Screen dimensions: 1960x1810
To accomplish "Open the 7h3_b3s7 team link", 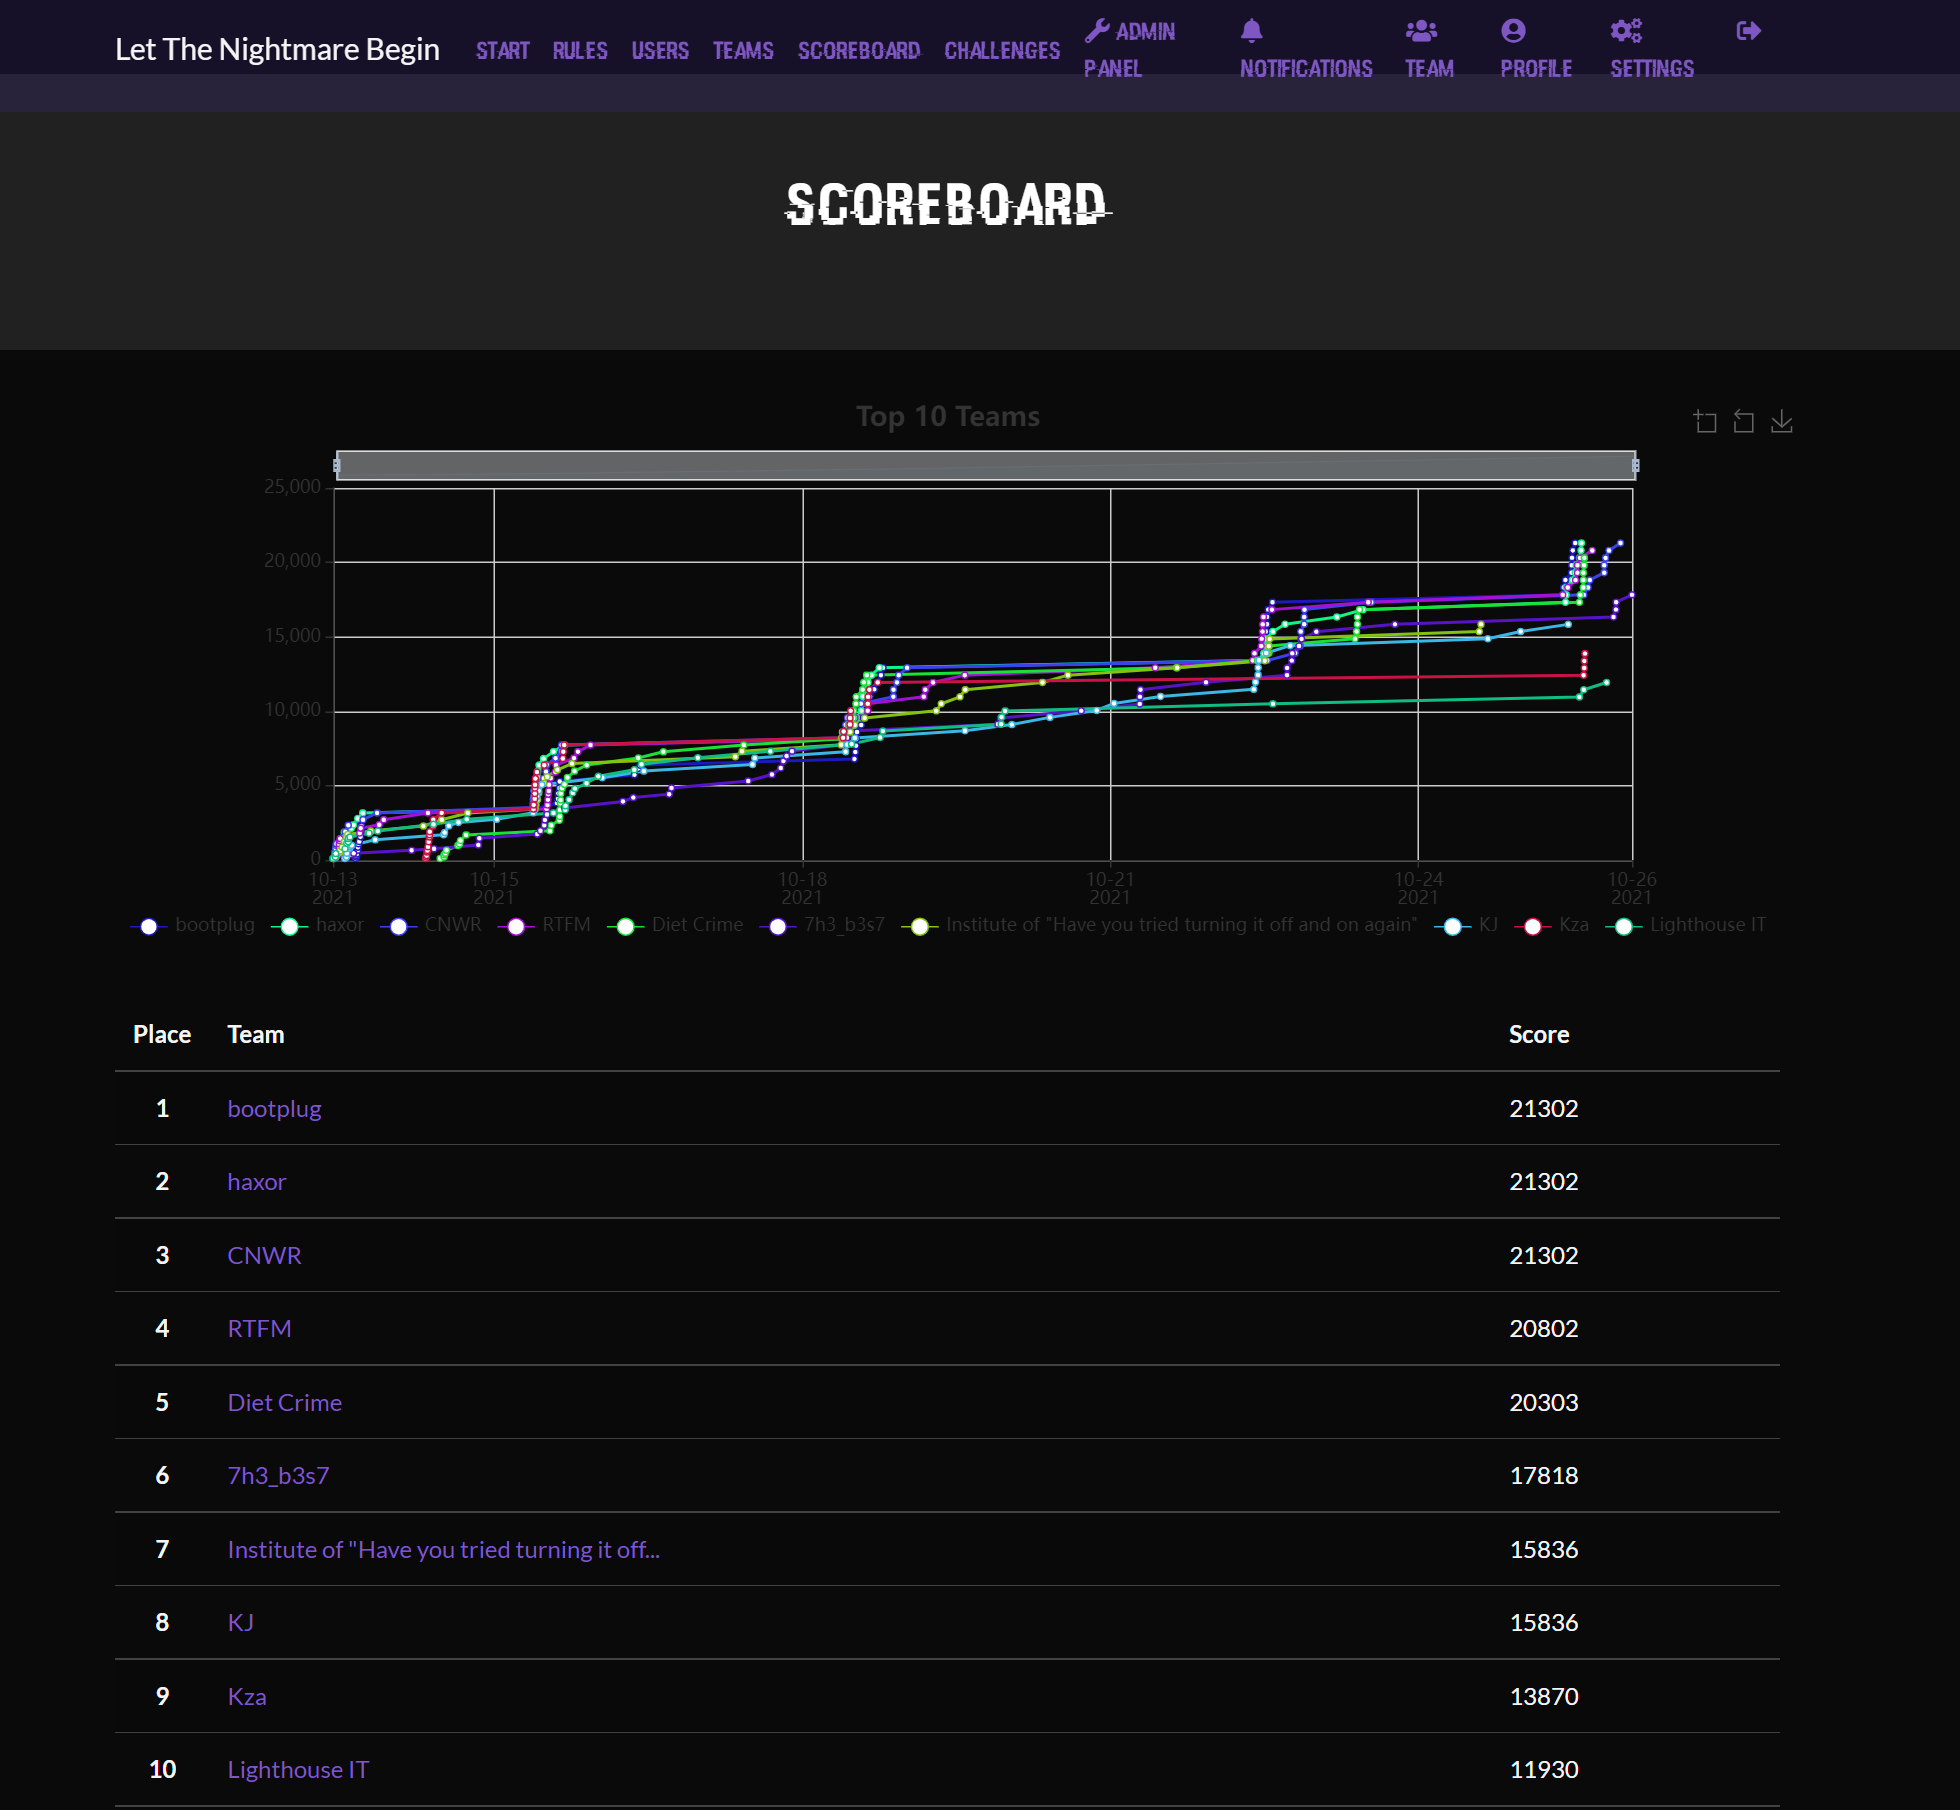I will point(278,1475).
